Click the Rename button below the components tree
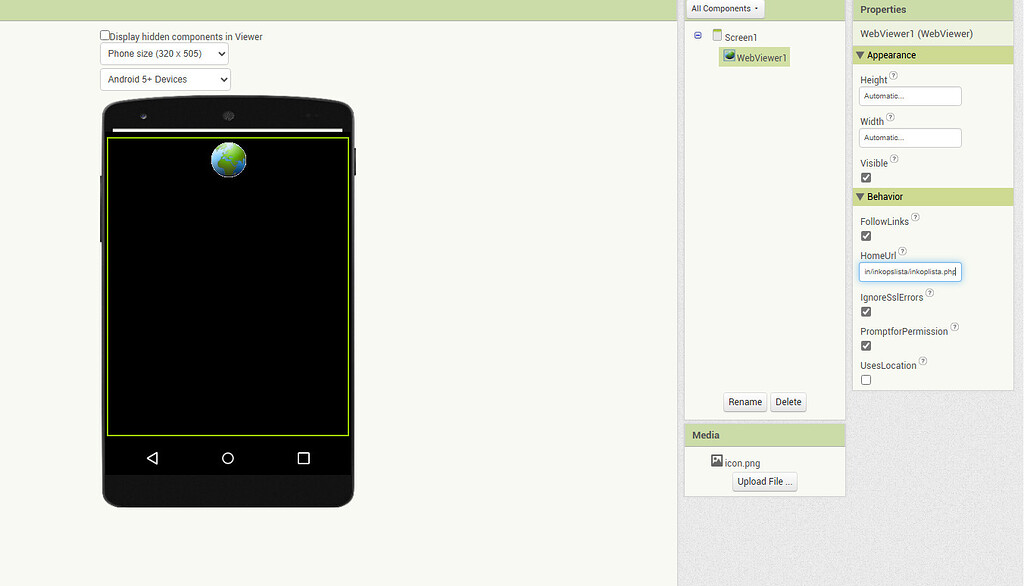The width and height of the screenshot is (1024, 586). pos(745,401)
